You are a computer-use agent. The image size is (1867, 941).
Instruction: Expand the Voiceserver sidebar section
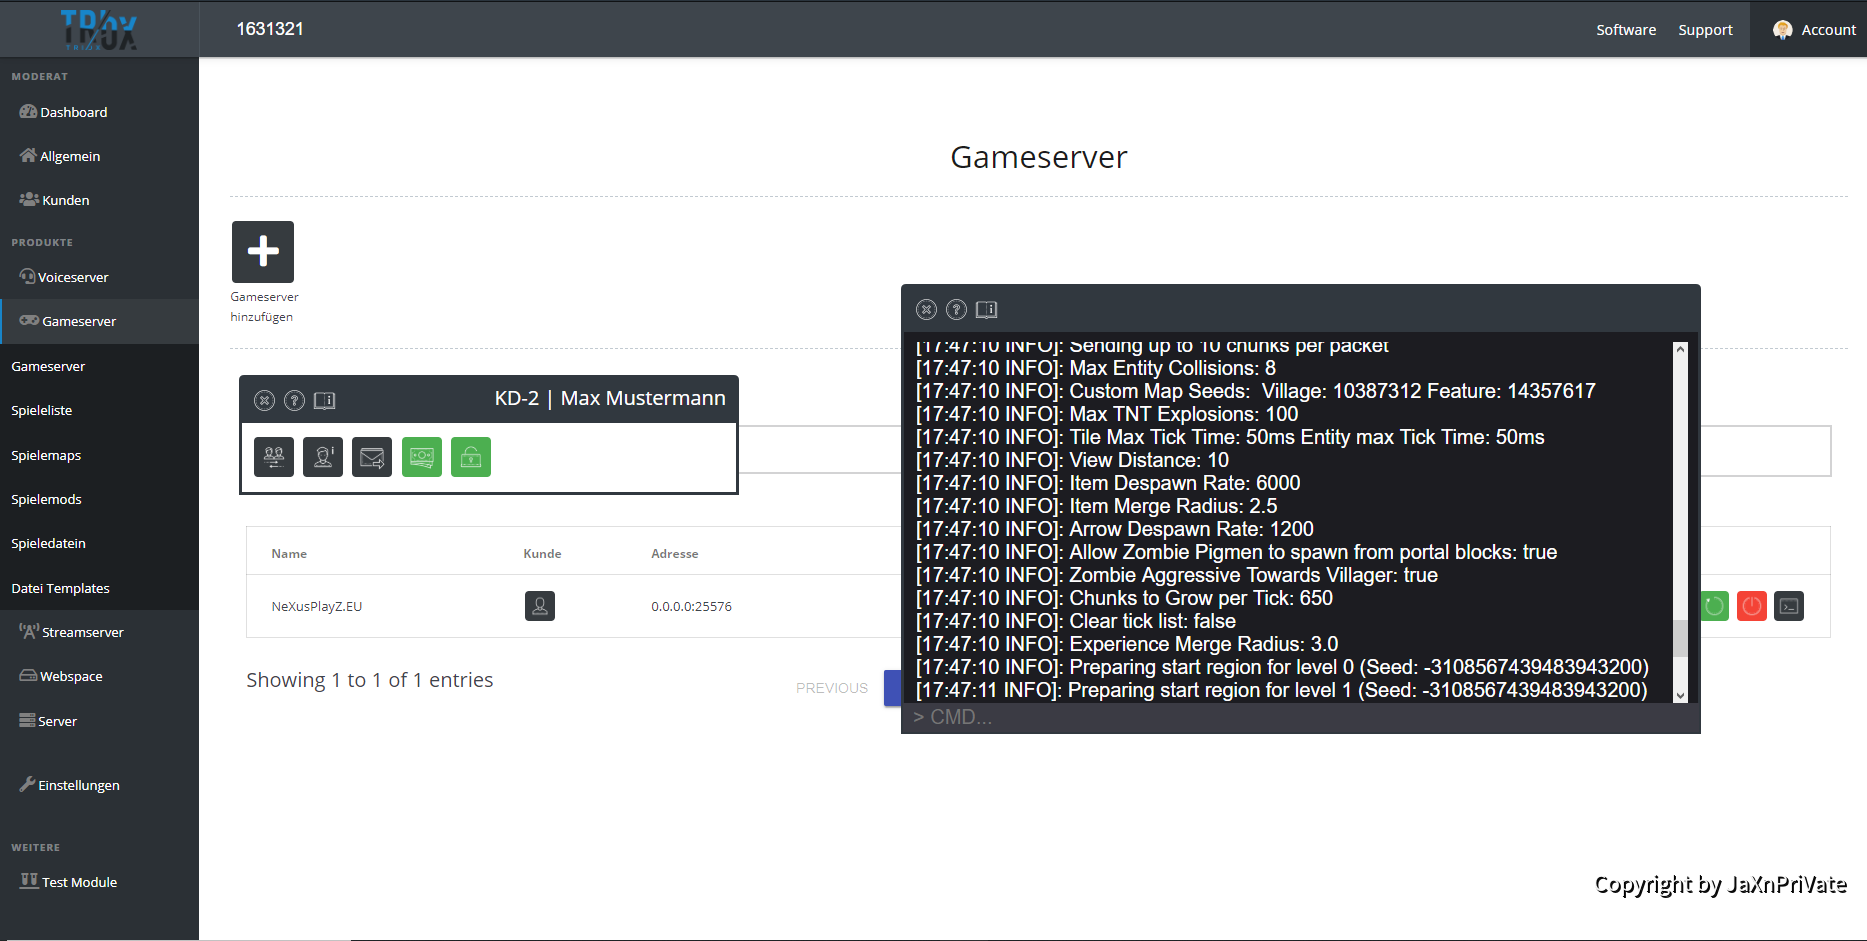(x=72, y=277)
